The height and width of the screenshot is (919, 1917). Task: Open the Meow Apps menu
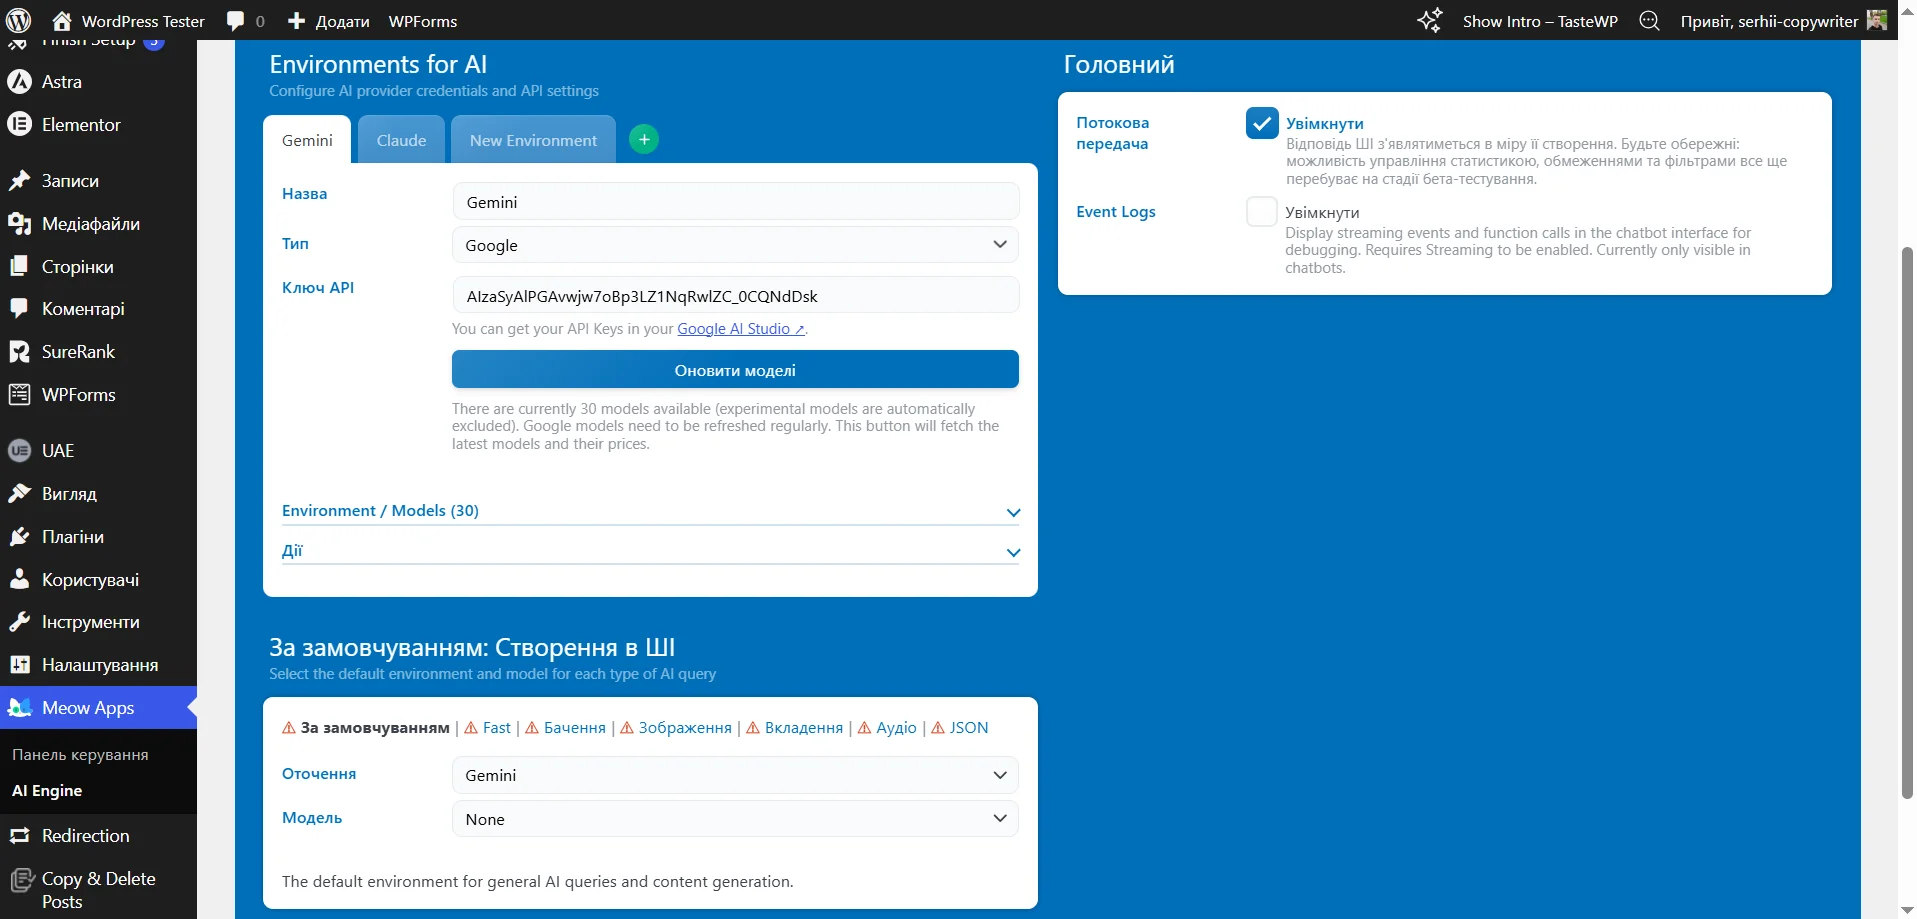pyautogui.click(x=89, y=707)
